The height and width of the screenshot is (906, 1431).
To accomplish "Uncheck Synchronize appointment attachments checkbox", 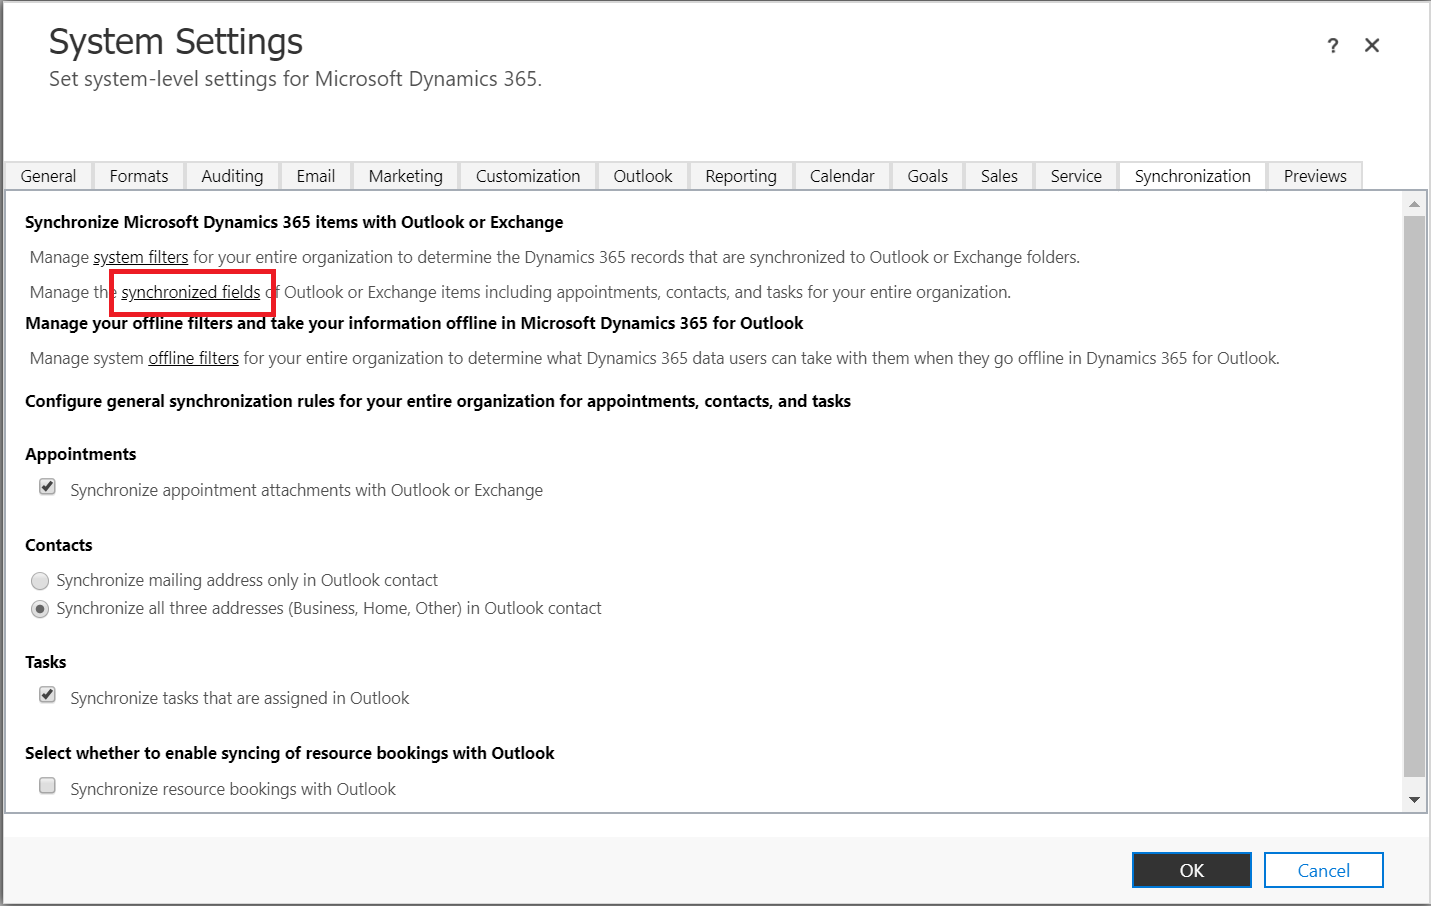I will tap(47, 487).
